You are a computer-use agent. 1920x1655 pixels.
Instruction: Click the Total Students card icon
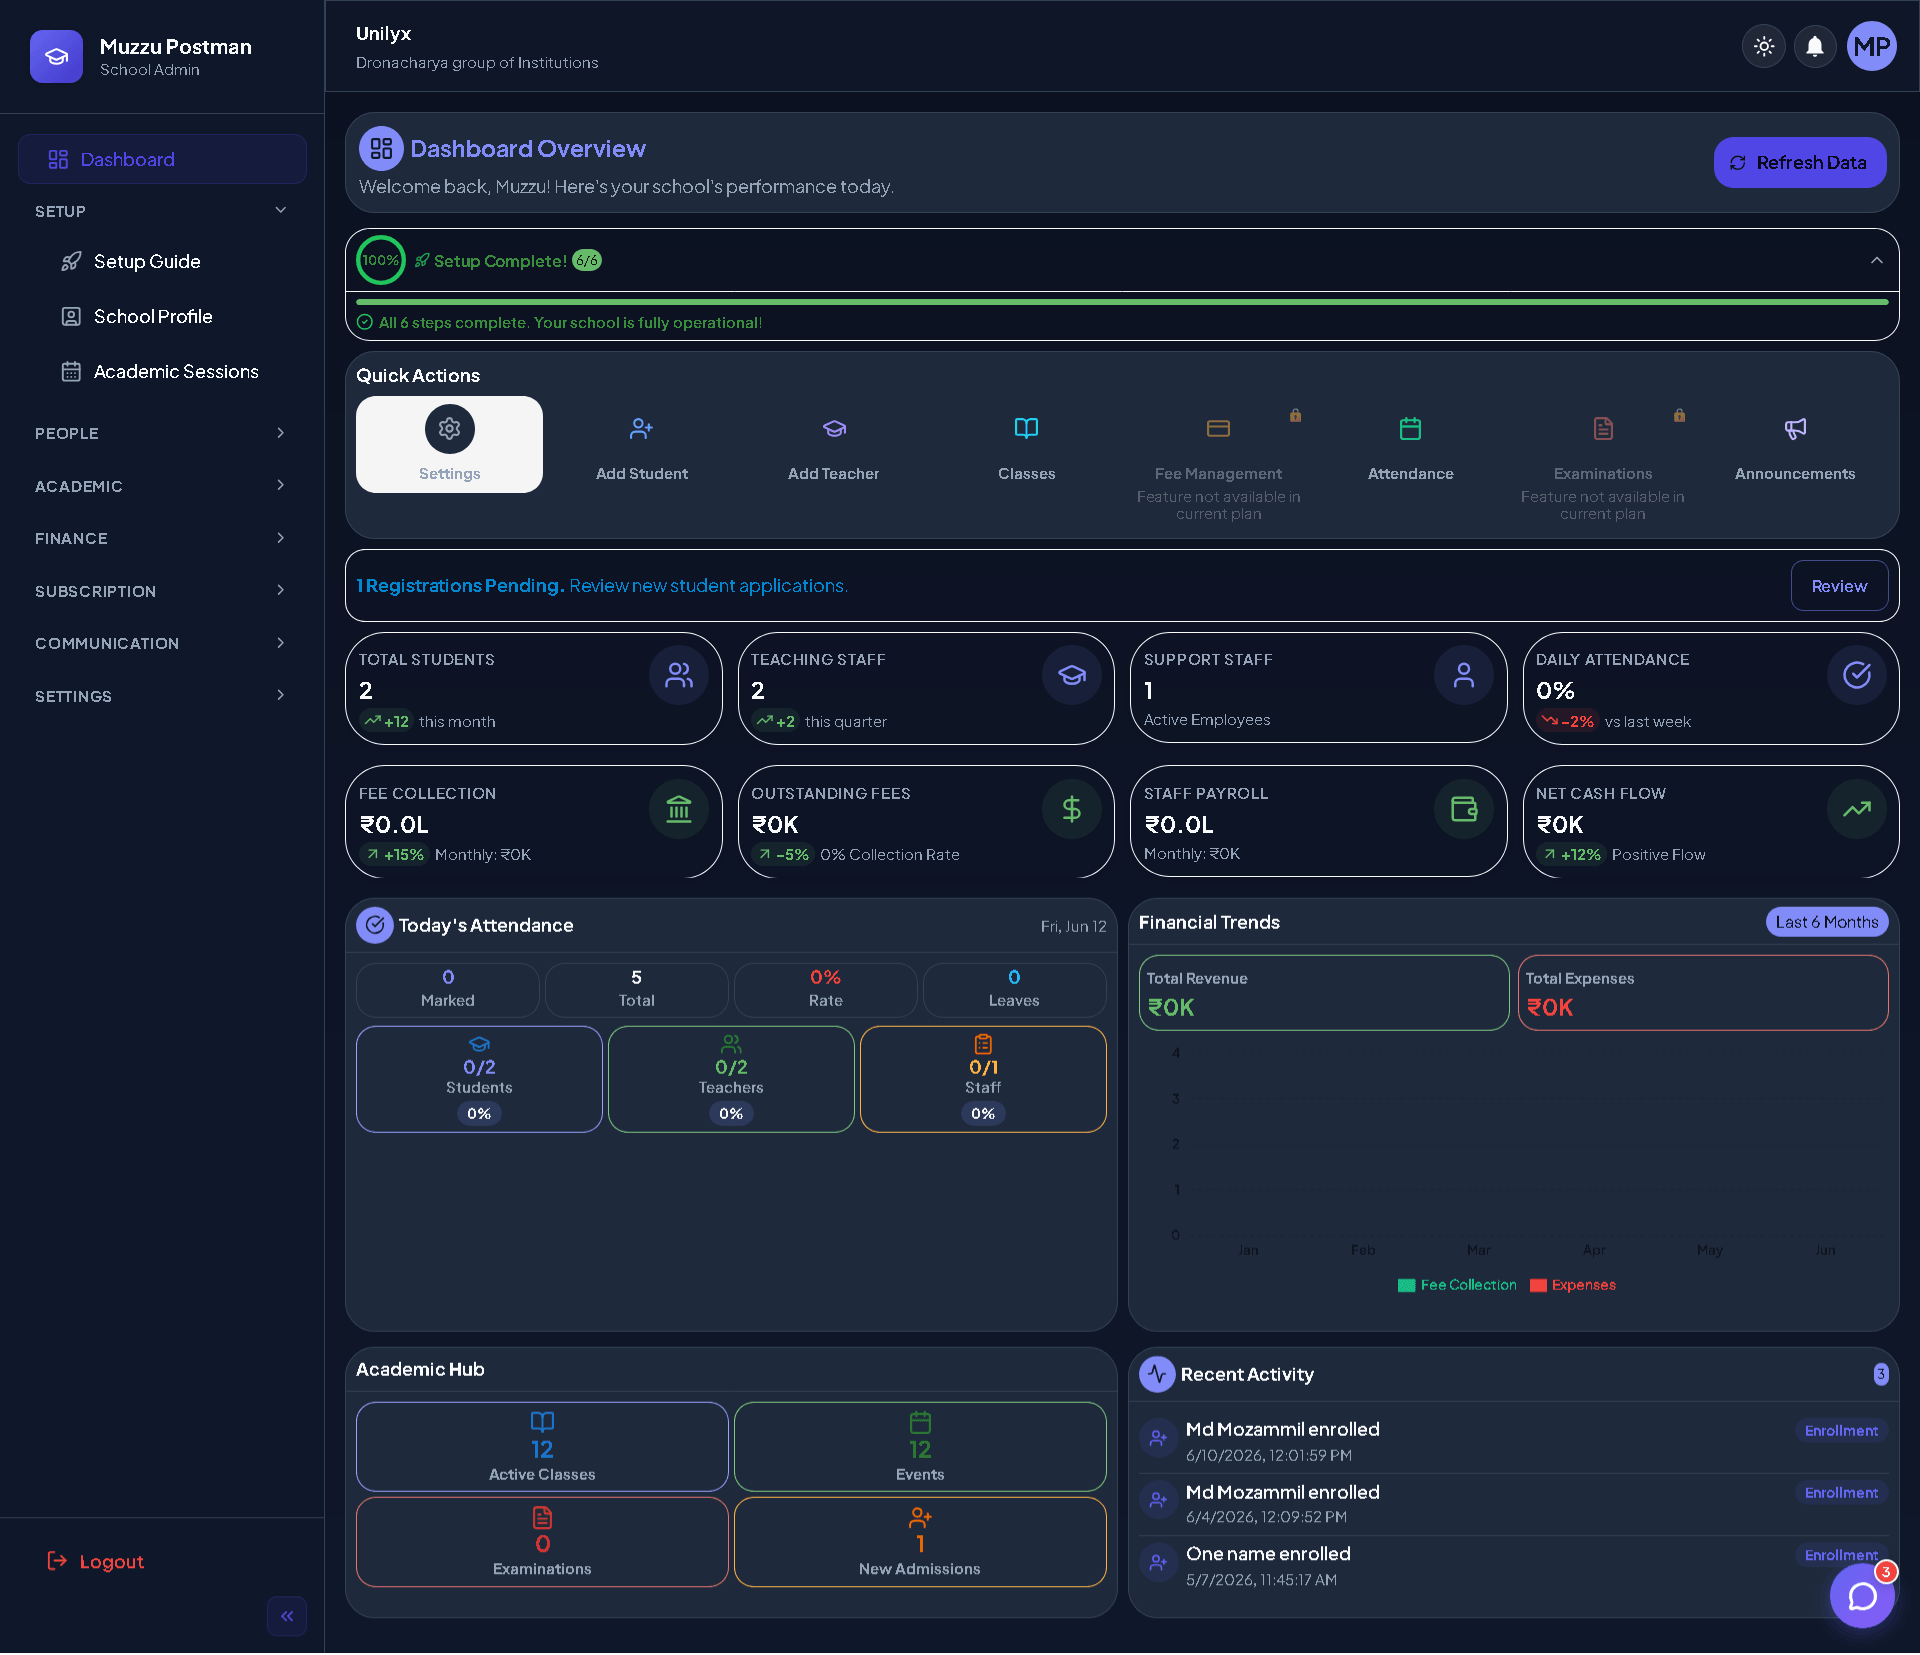pyautogui.click(x=679, y=675)
